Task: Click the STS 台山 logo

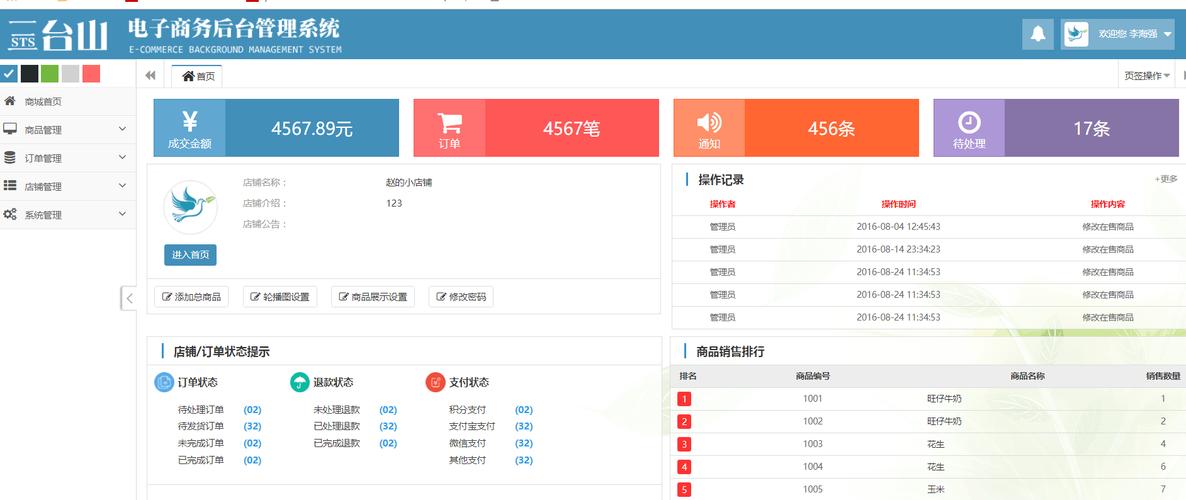Action: [x=58, y=35]
